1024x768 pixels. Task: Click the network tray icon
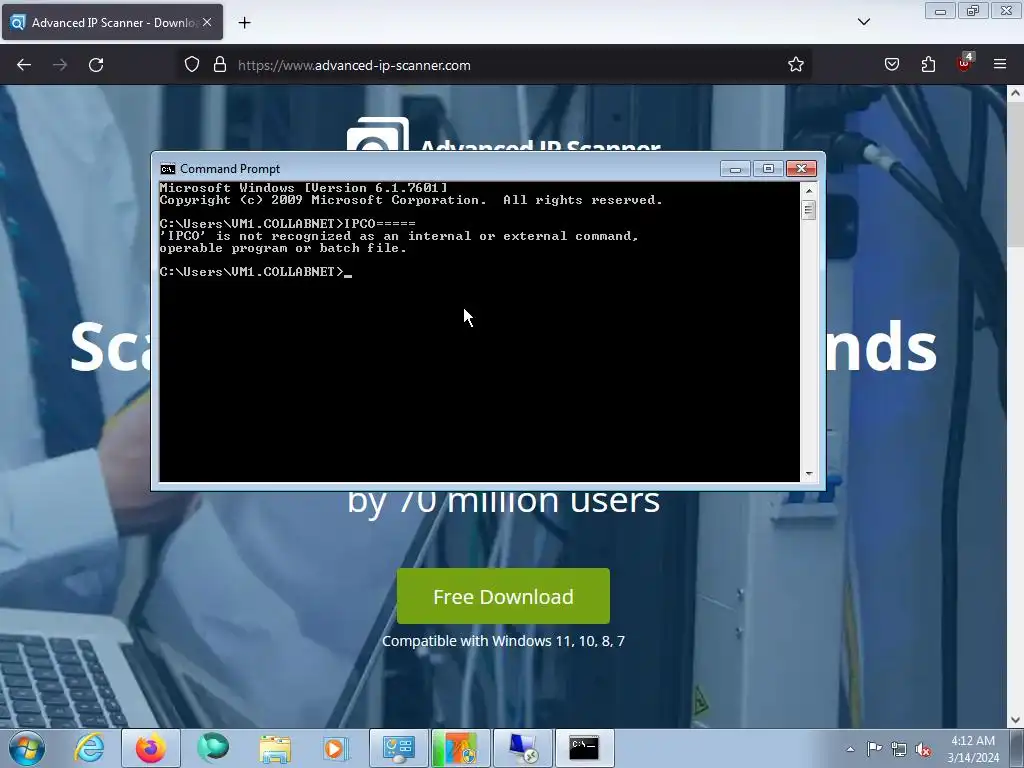tap(899, 749)
